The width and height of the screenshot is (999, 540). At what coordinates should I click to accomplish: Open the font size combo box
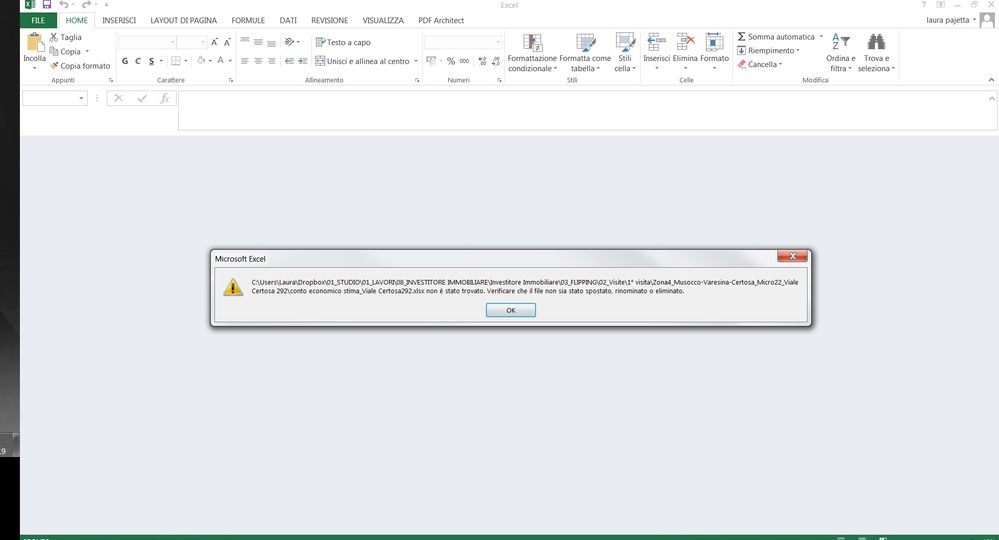point(191,42)
